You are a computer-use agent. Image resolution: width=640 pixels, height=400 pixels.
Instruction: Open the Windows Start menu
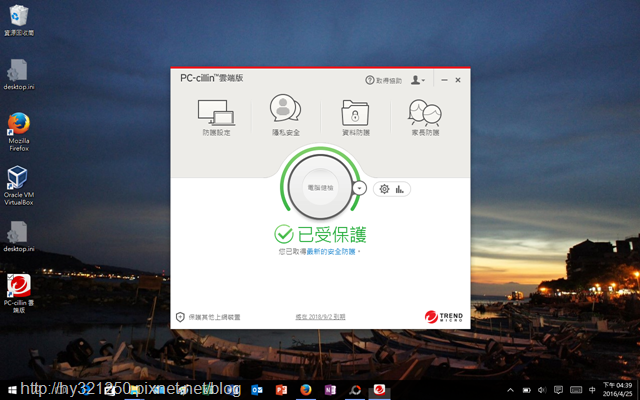(x=12, y=390)
